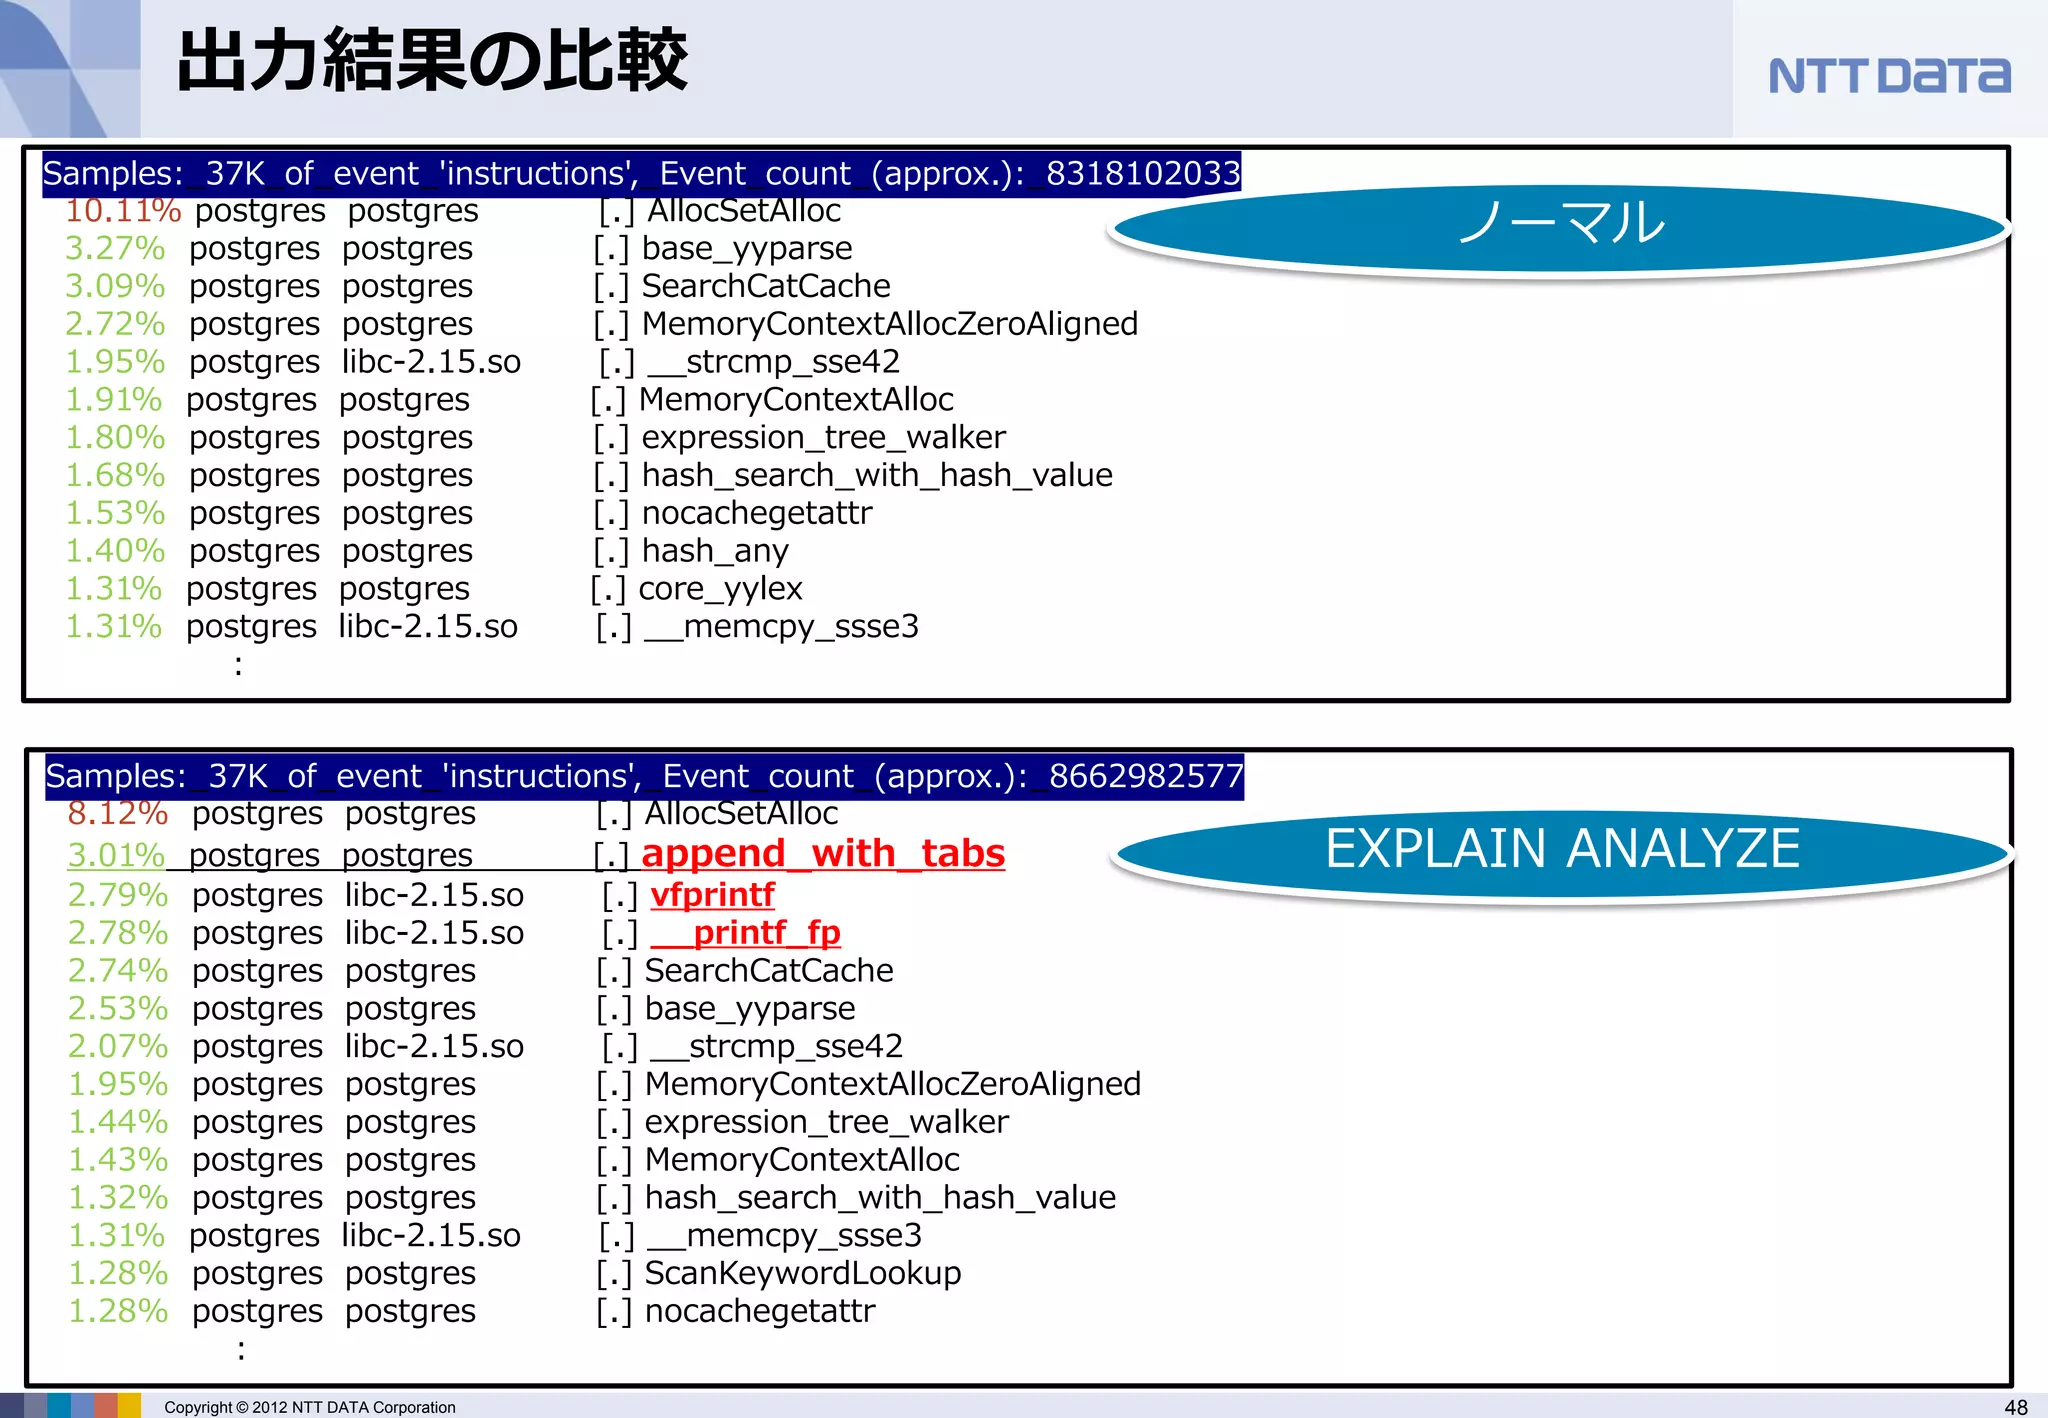Click the 1.43% percentage value
Viewport: 2048px width, 1418px height.
(118, 1160)
